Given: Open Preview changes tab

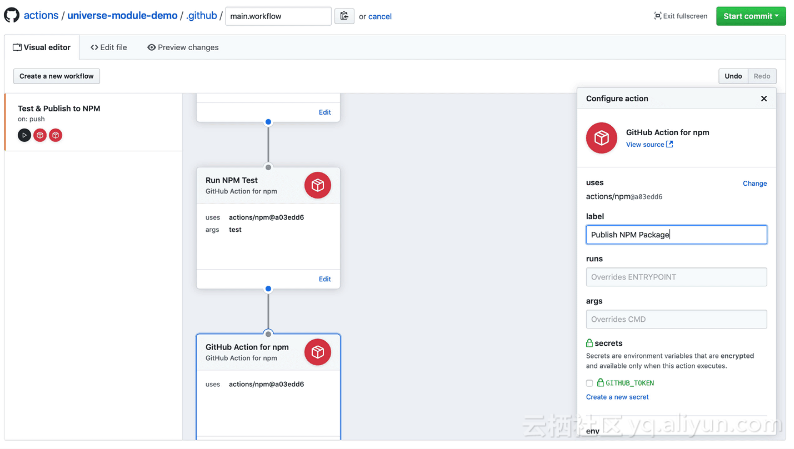Looking at the screenshot, I should pyautogui.click(x=183, y=48).
